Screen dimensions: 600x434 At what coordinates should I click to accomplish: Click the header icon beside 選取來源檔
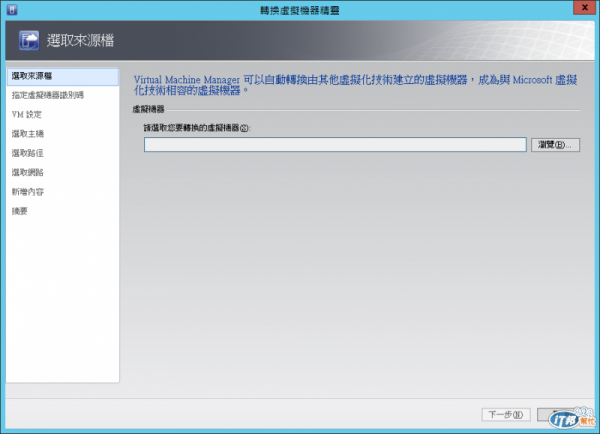coord(29,40)
